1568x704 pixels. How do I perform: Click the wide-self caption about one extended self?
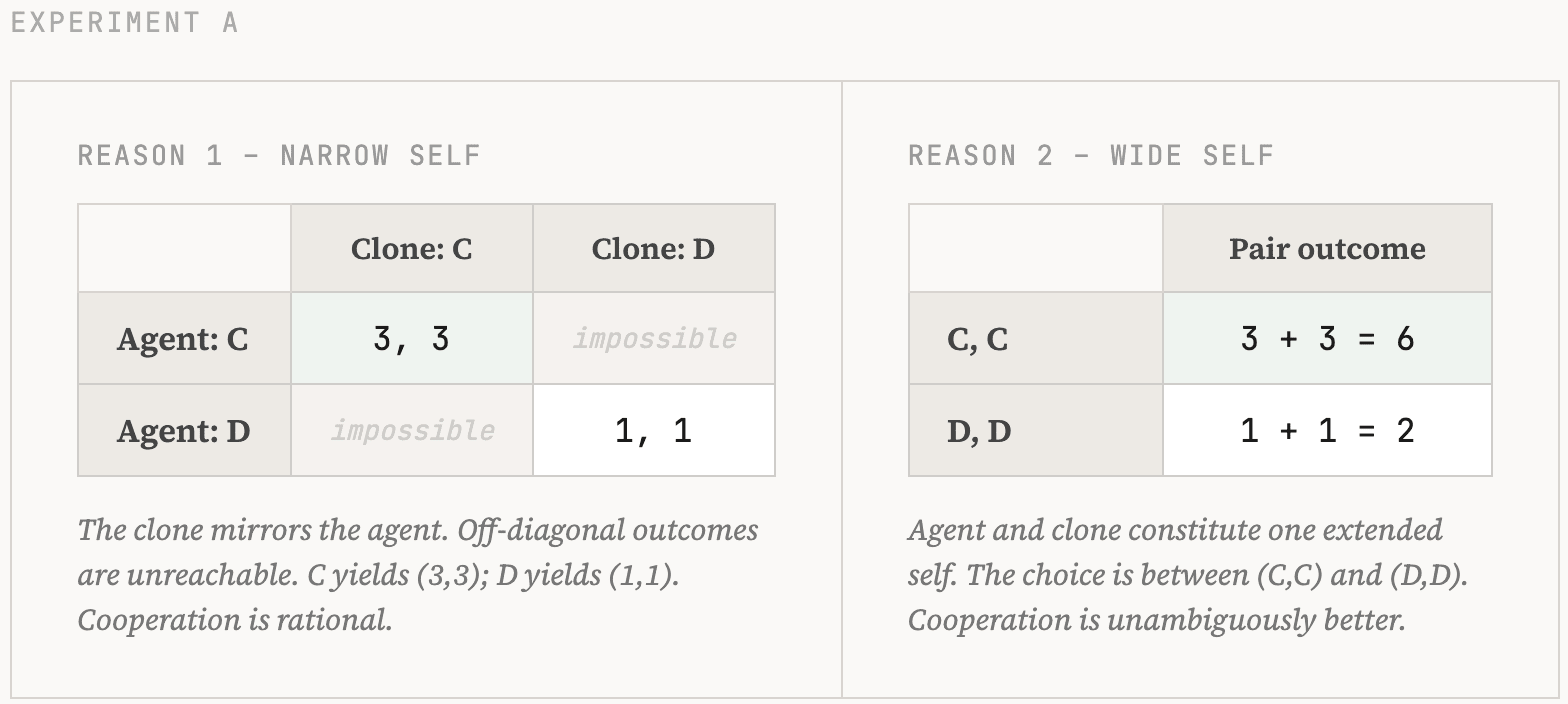(x=1187, y=575)
